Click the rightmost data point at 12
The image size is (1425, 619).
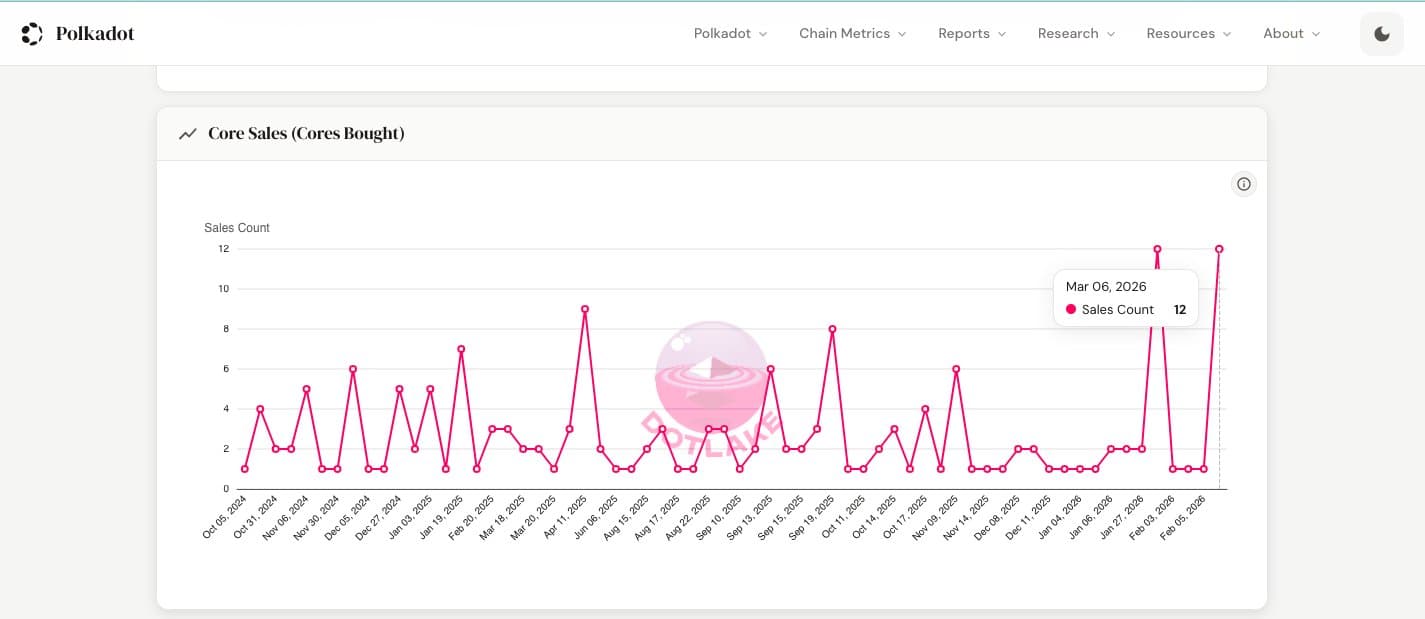point(1219,249)
